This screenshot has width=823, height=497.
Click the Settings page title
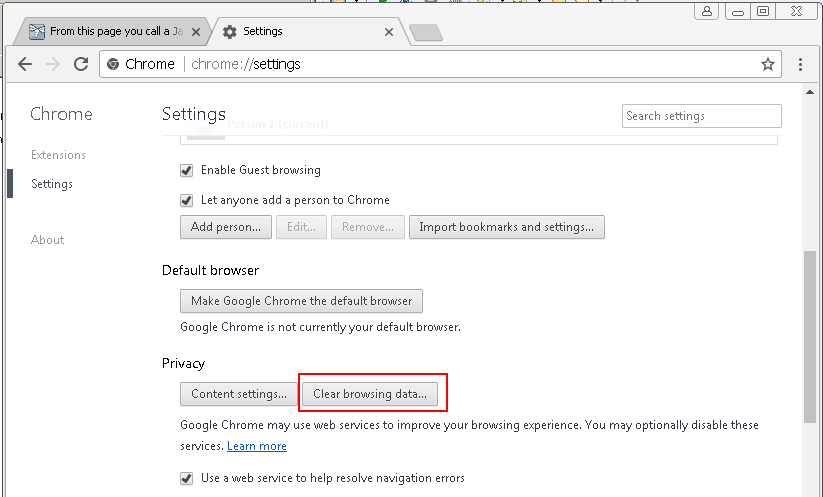coord(194,114)
